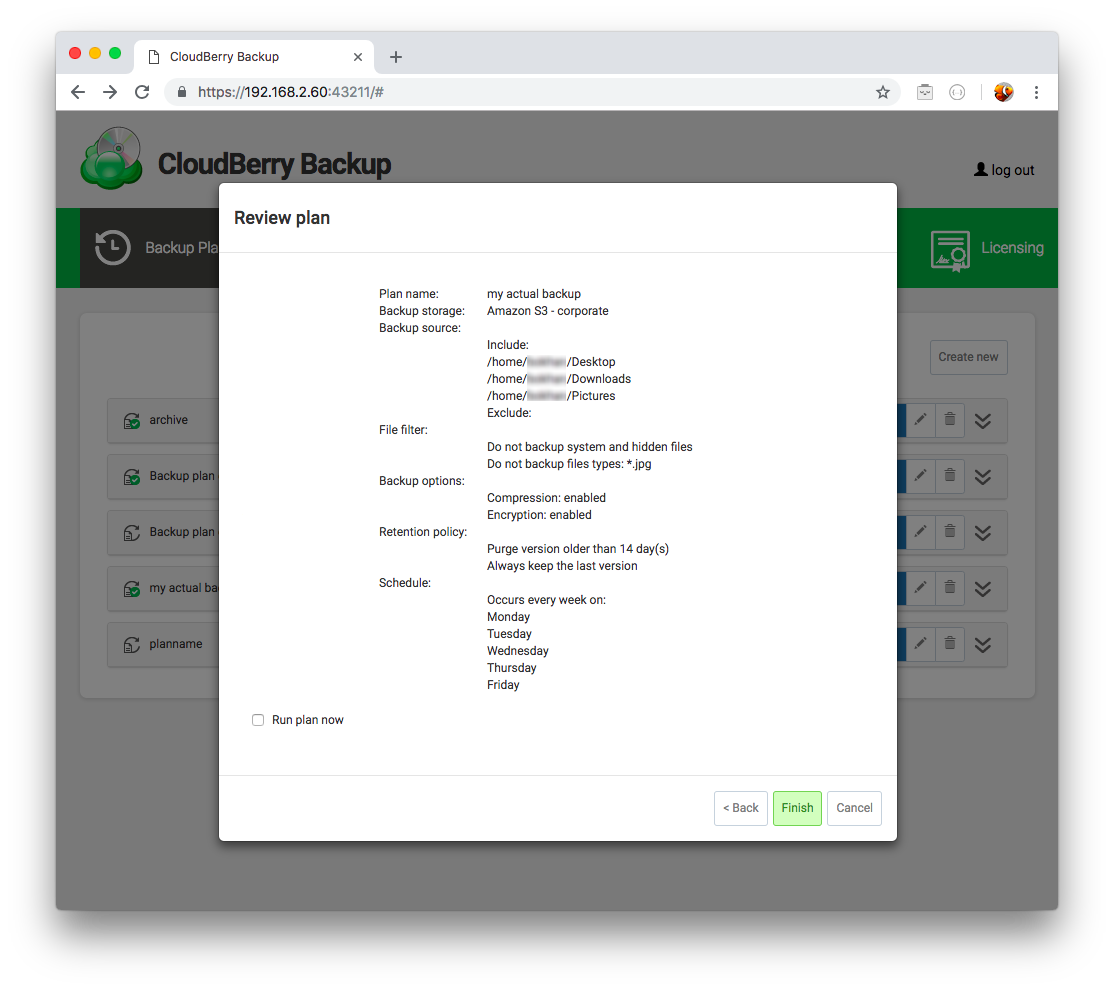Click the address bar URL
Screen dimensions: 1114x990
[291, 92]
